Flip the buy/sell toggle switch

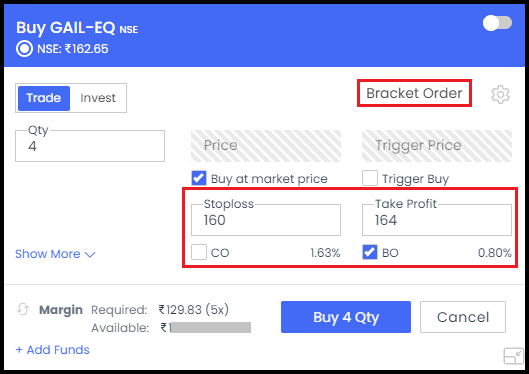click(x=497, y=23)
